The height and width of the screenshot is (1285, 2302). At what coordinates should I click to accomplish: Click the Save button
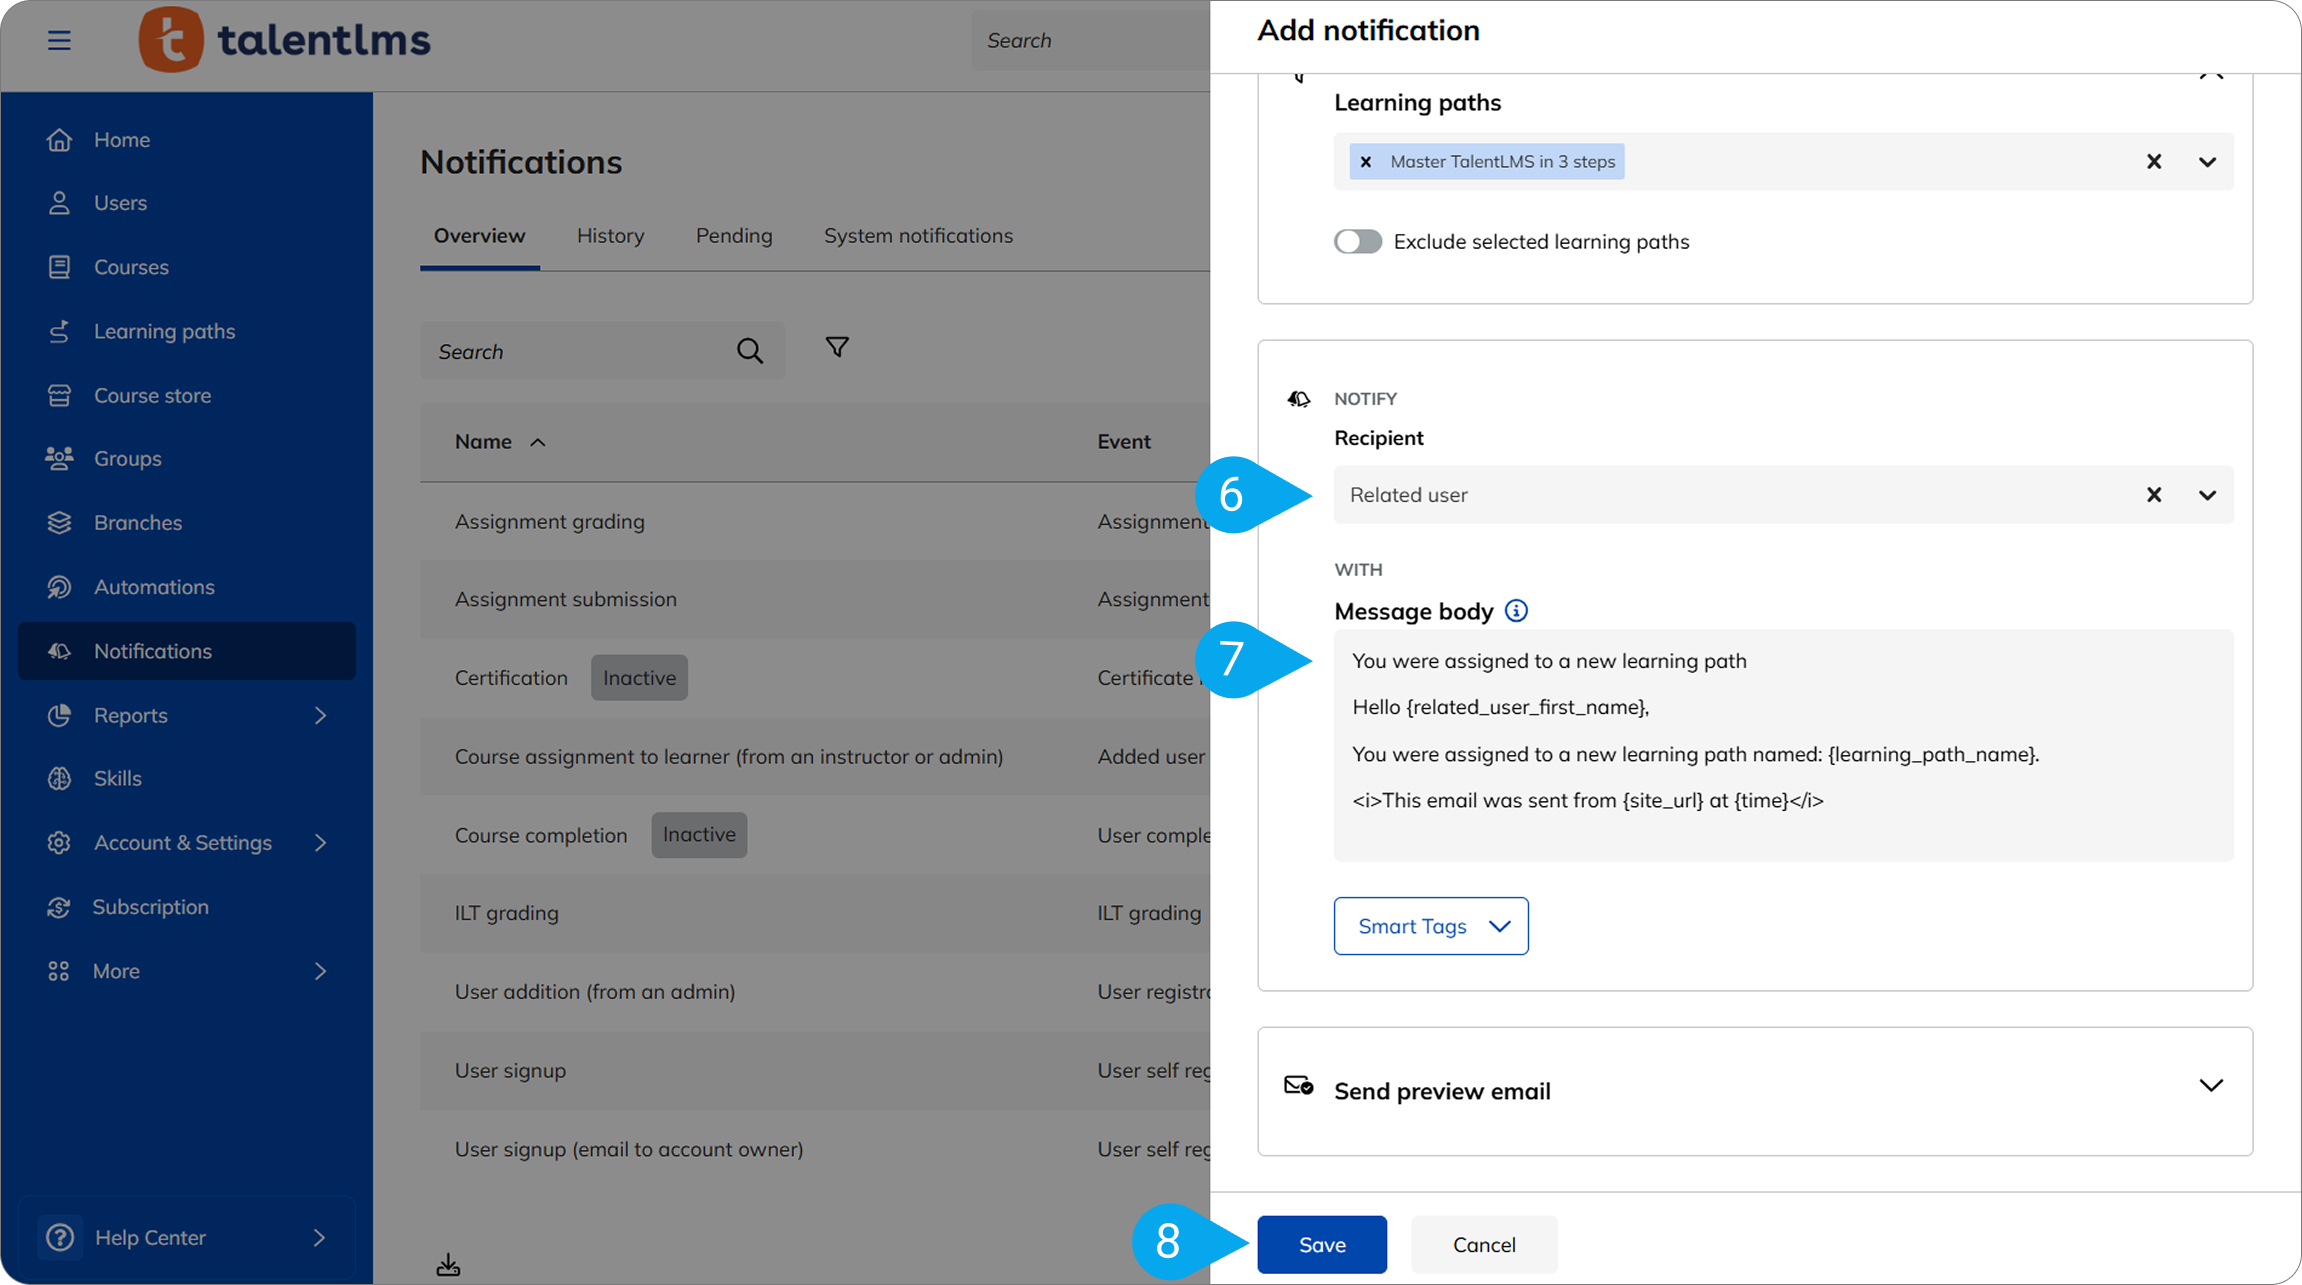tap(1321, 1245)
